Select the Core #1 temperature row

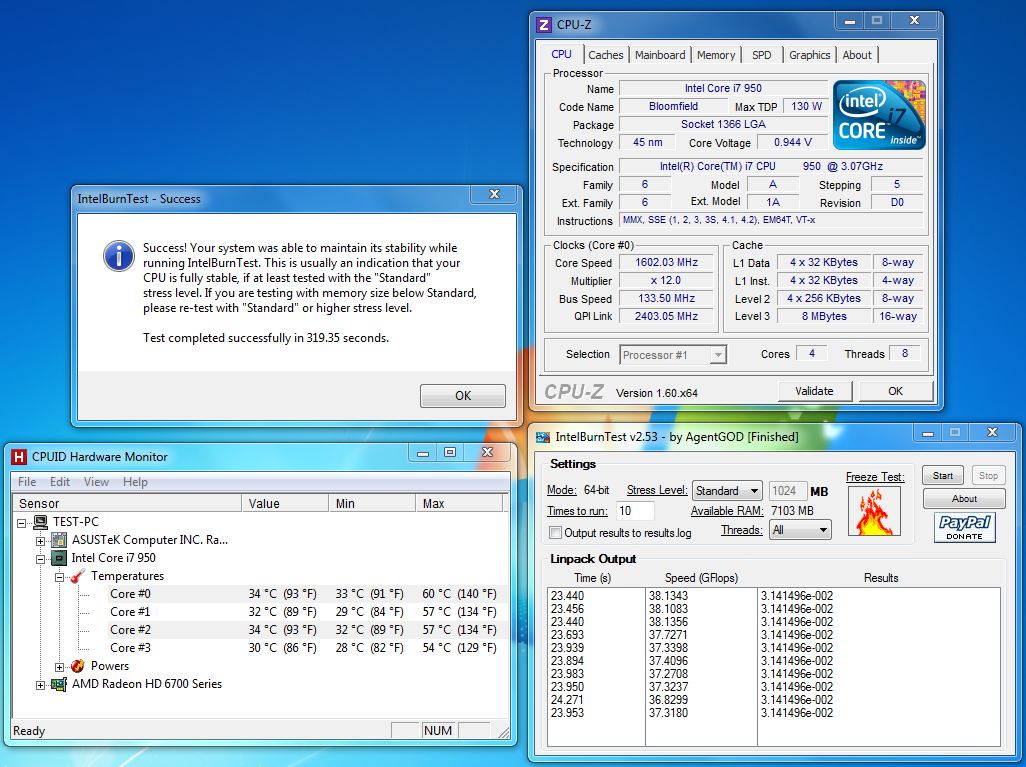click(306, 612)
